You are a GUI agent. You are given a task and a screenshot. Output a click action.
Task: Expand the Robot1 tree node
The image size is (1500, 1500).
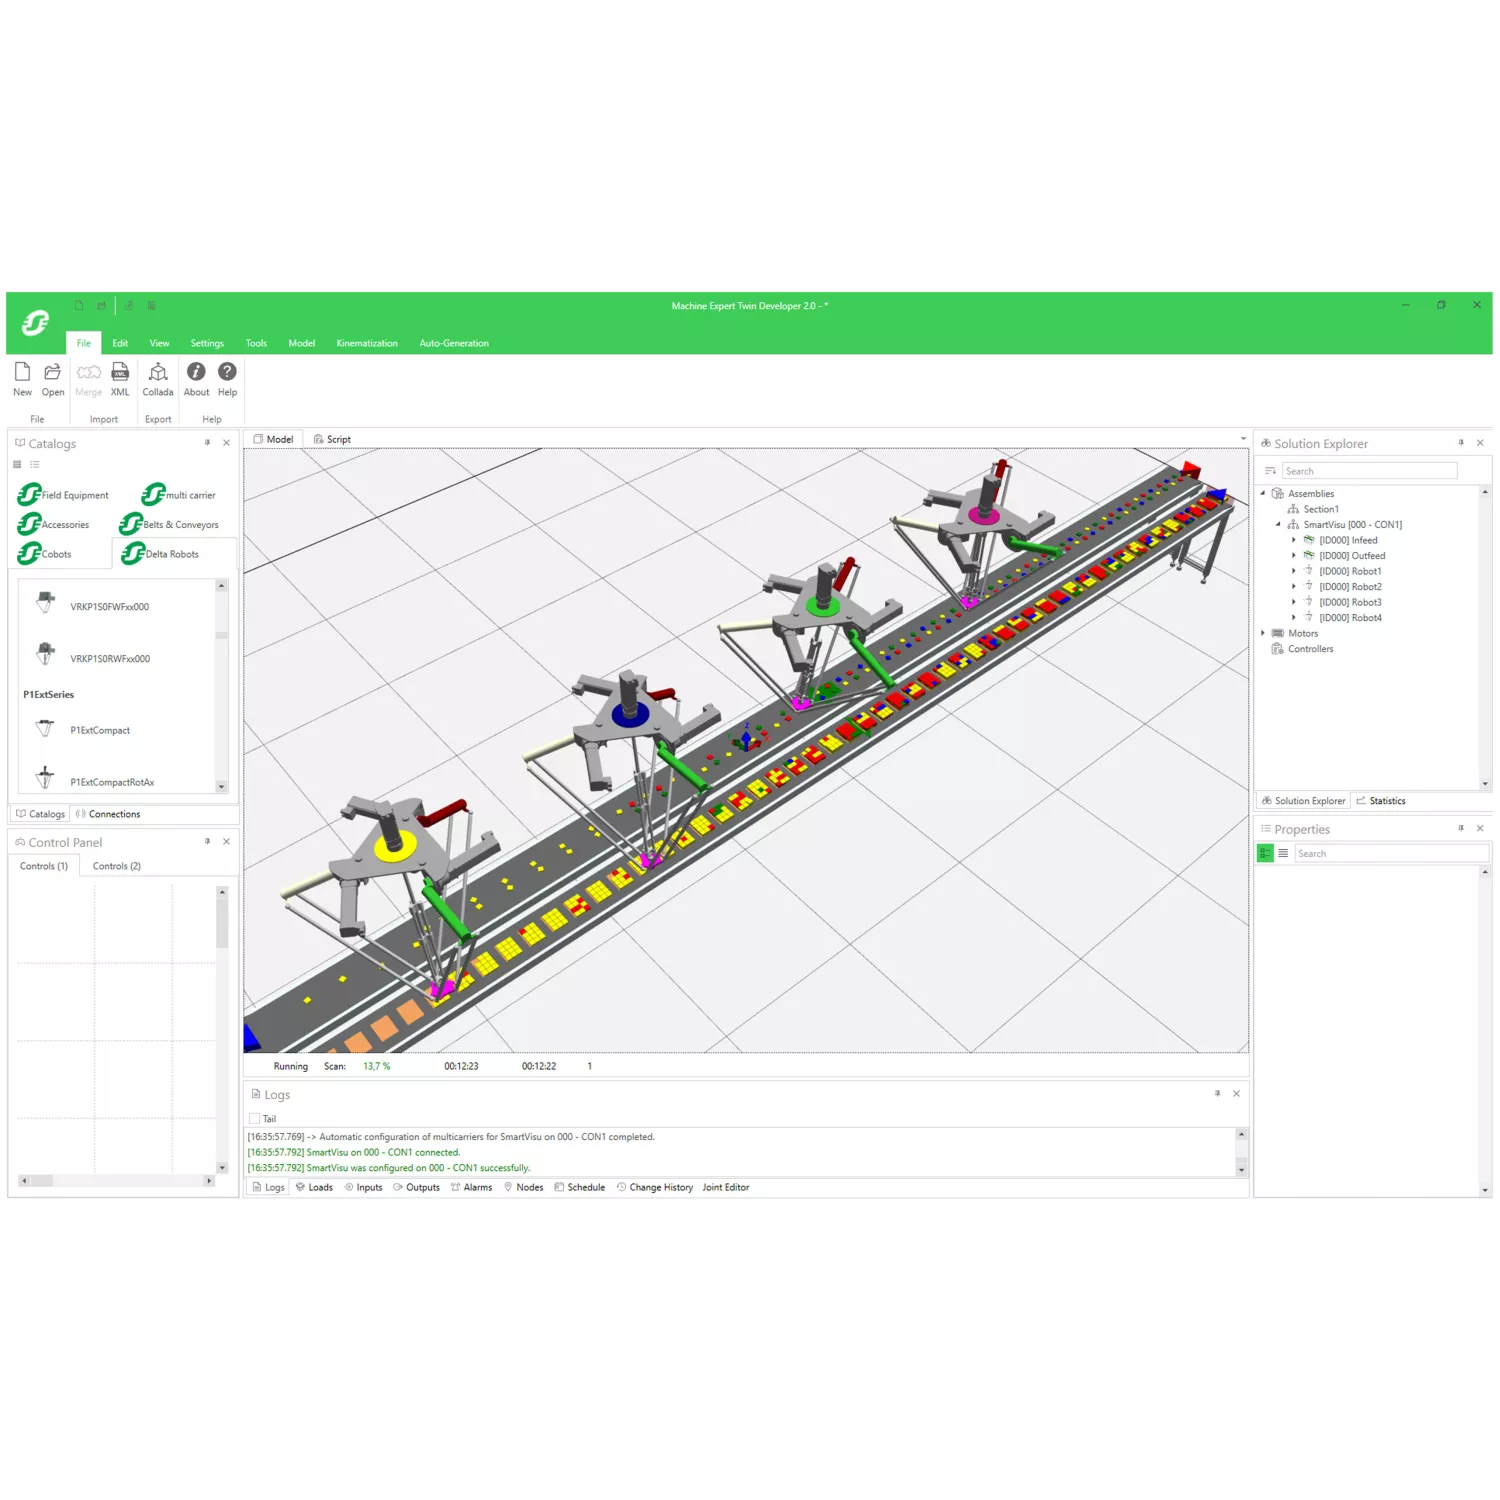tap(1294, 571)
